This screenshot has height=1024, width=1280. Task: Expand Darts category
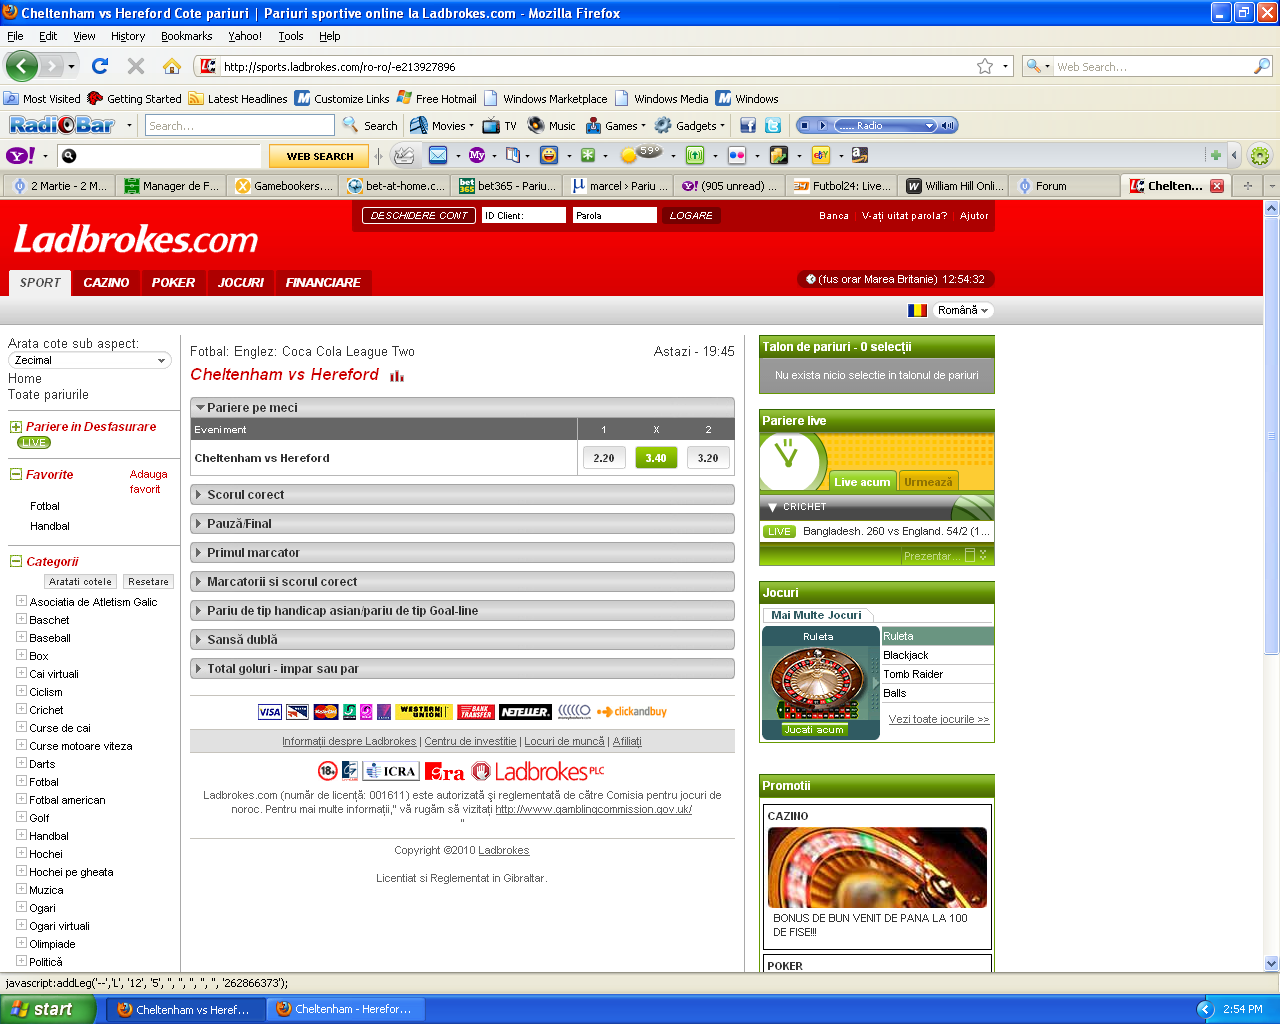pyautogui.click(x=21, y=764)
